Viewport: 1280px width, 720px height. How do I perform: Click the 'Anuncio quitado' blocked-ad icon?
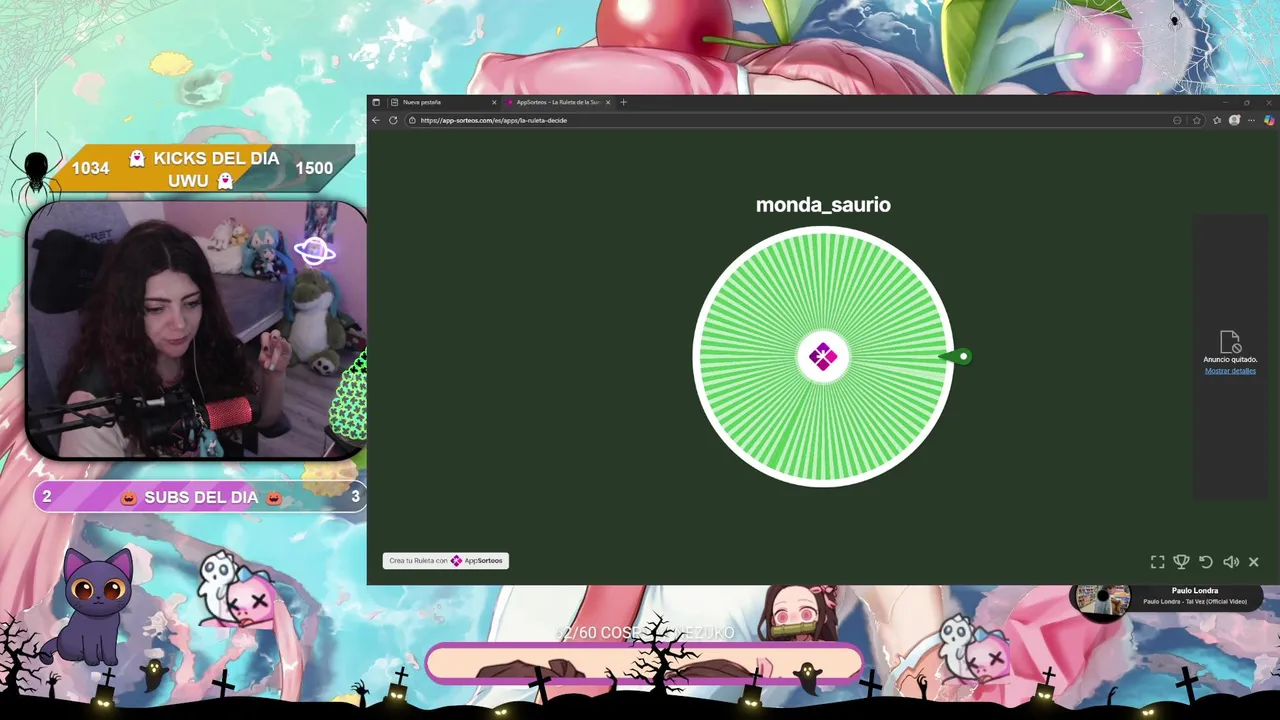(x=1230, y=342)
